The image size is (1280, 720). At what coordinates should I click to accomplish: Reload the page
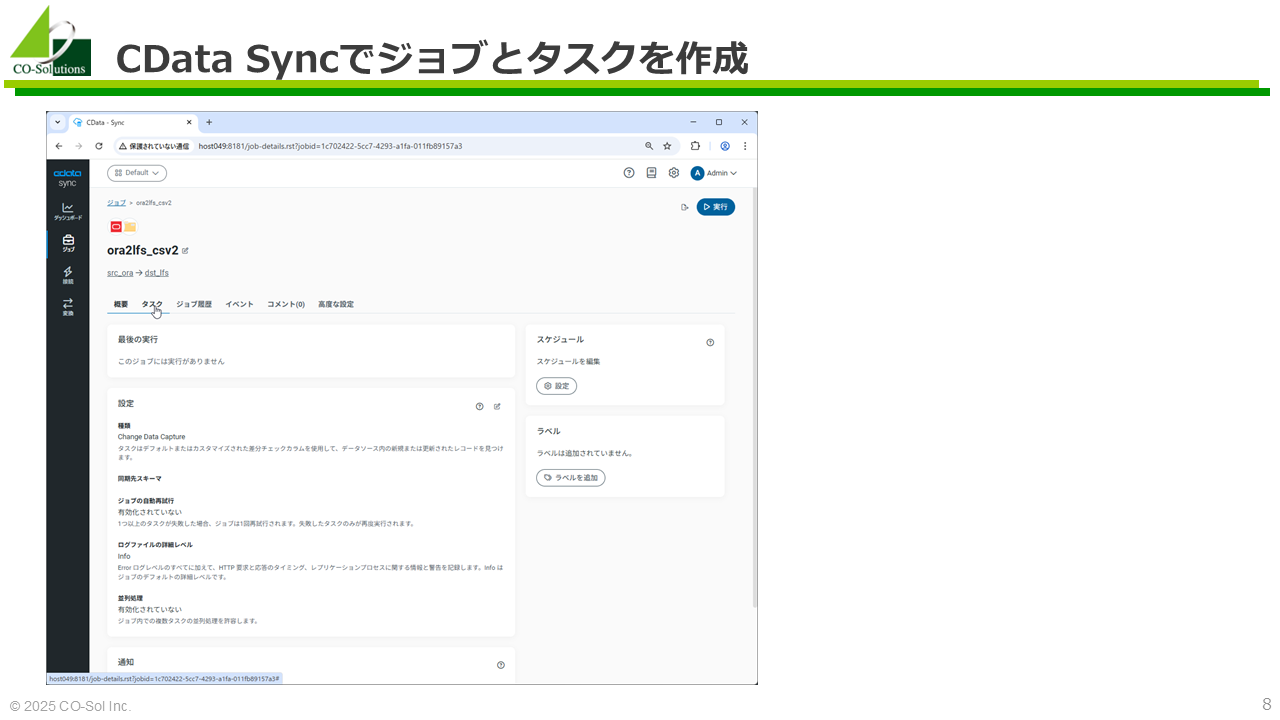coord(98,146)
